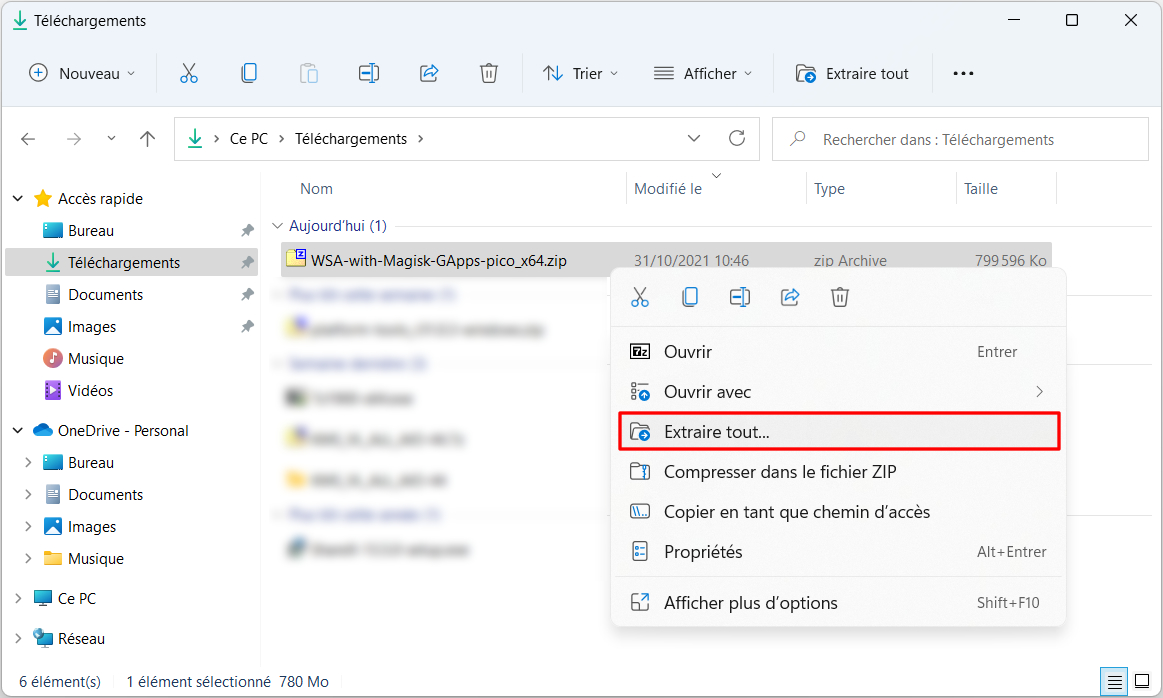
Task: Collapse the Aujourd'hui file group
Action: (277, 225)
